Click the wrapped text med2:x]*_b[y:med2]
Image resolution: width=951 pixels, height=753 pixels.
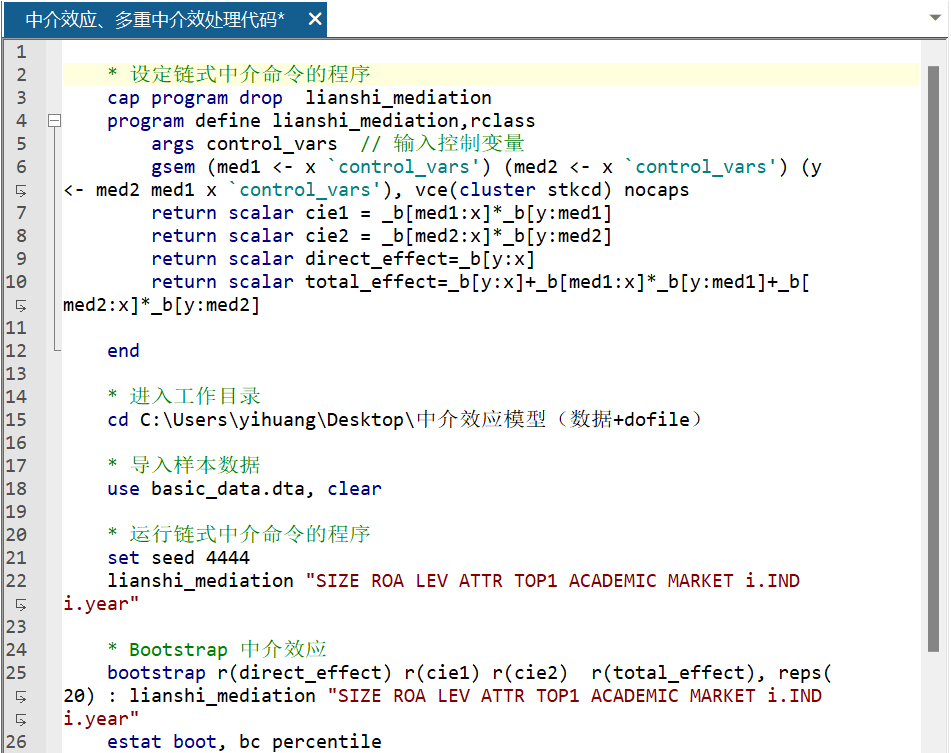click(x=161, y=305)
